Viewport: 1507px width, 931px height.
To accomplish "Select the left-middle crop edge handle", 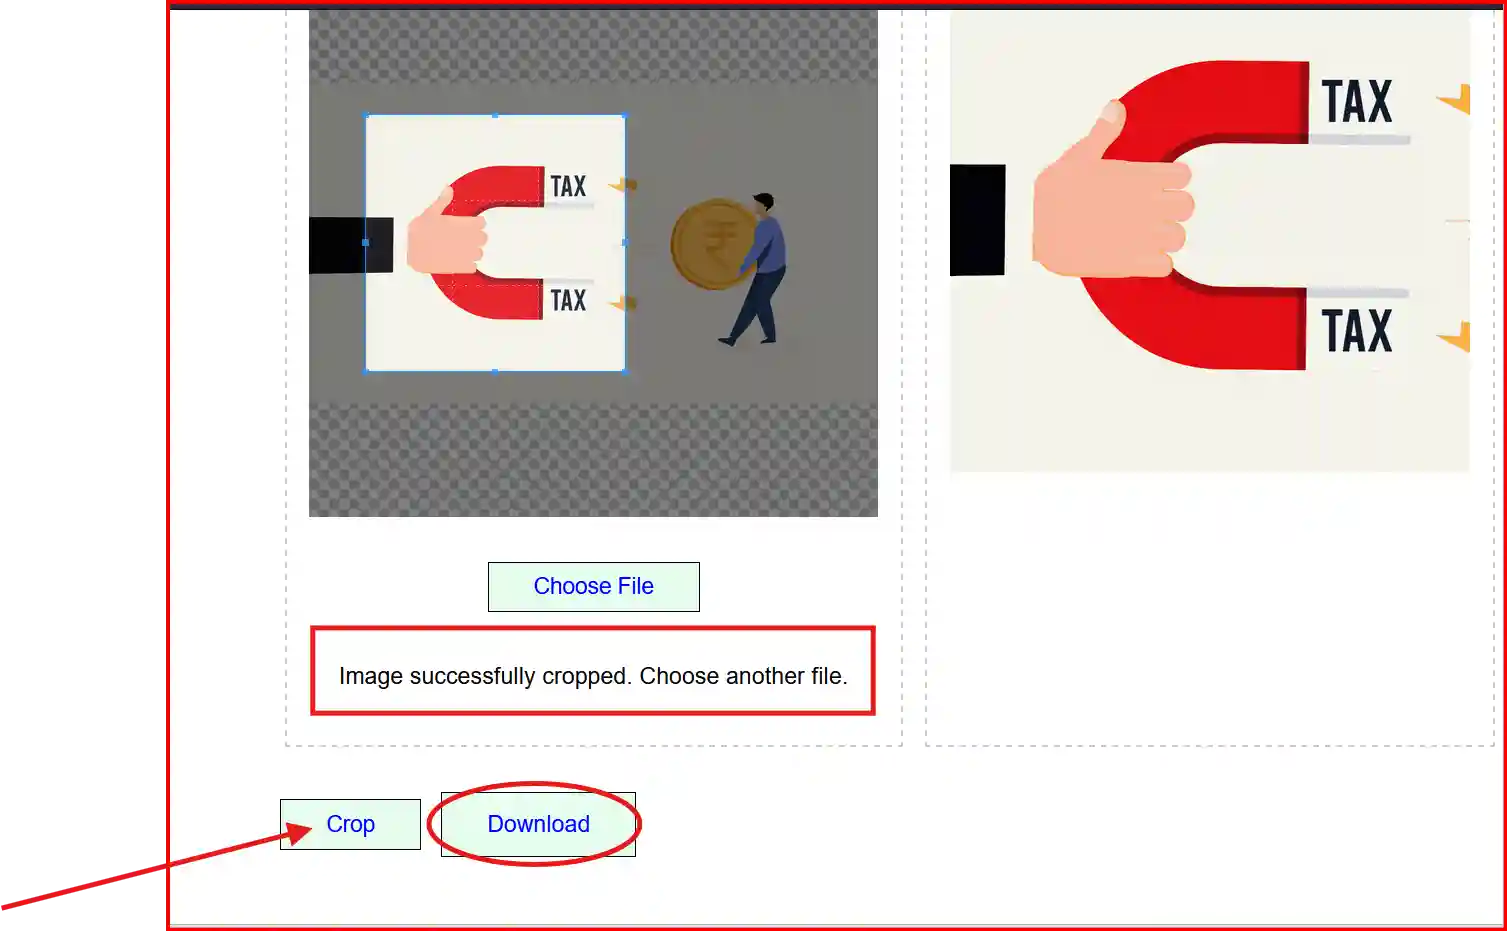I will click(x=366, y=242).
